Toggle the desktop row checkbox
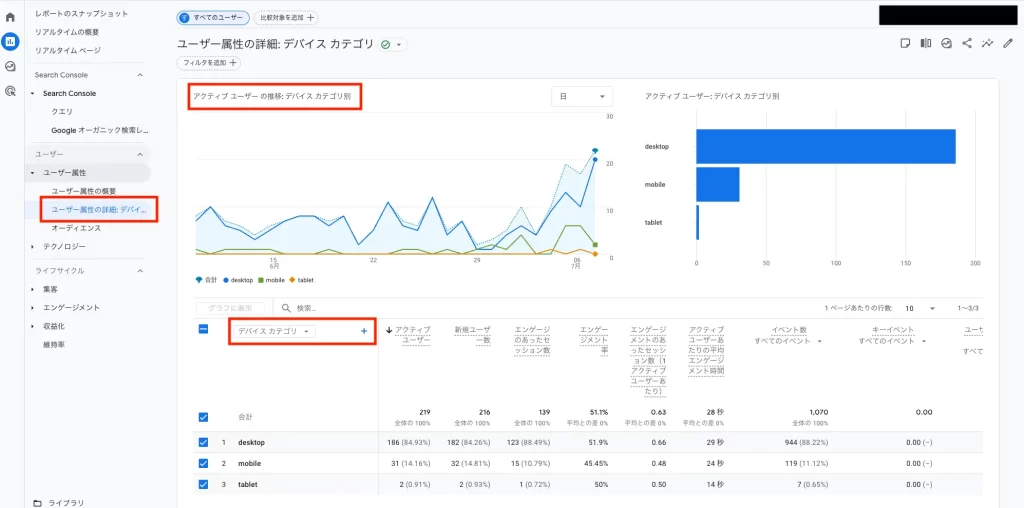This screenshot has width=1024, height=508. [203, 442]
